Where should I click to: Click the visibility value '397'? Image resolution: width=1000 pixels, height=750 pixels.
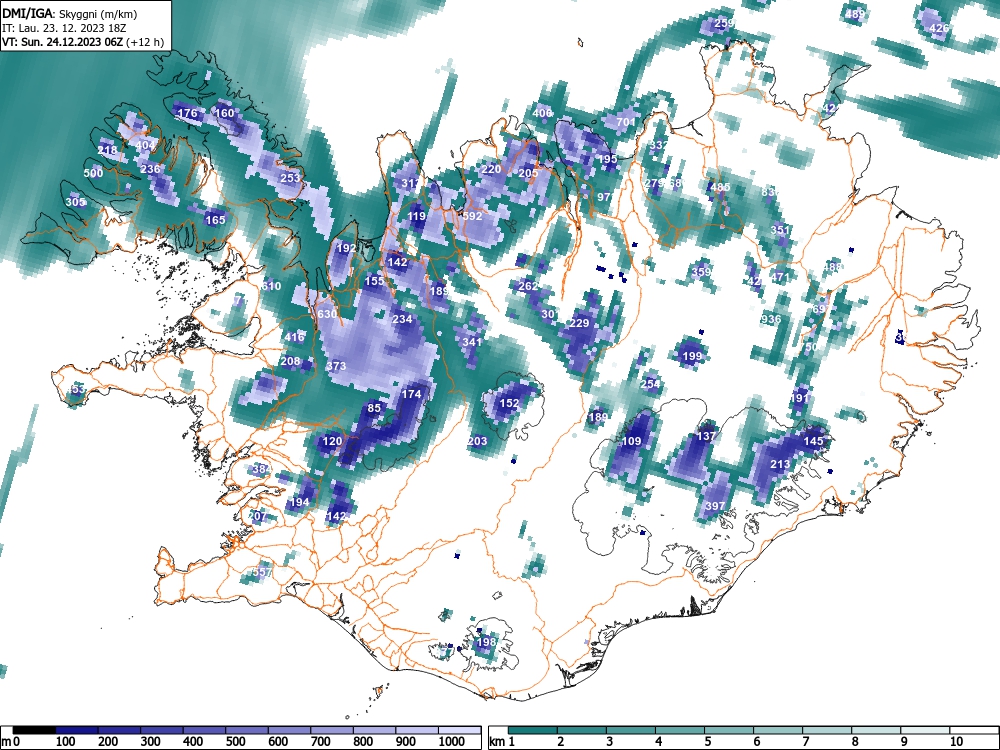pyautogui.click(x=715, y=506)
